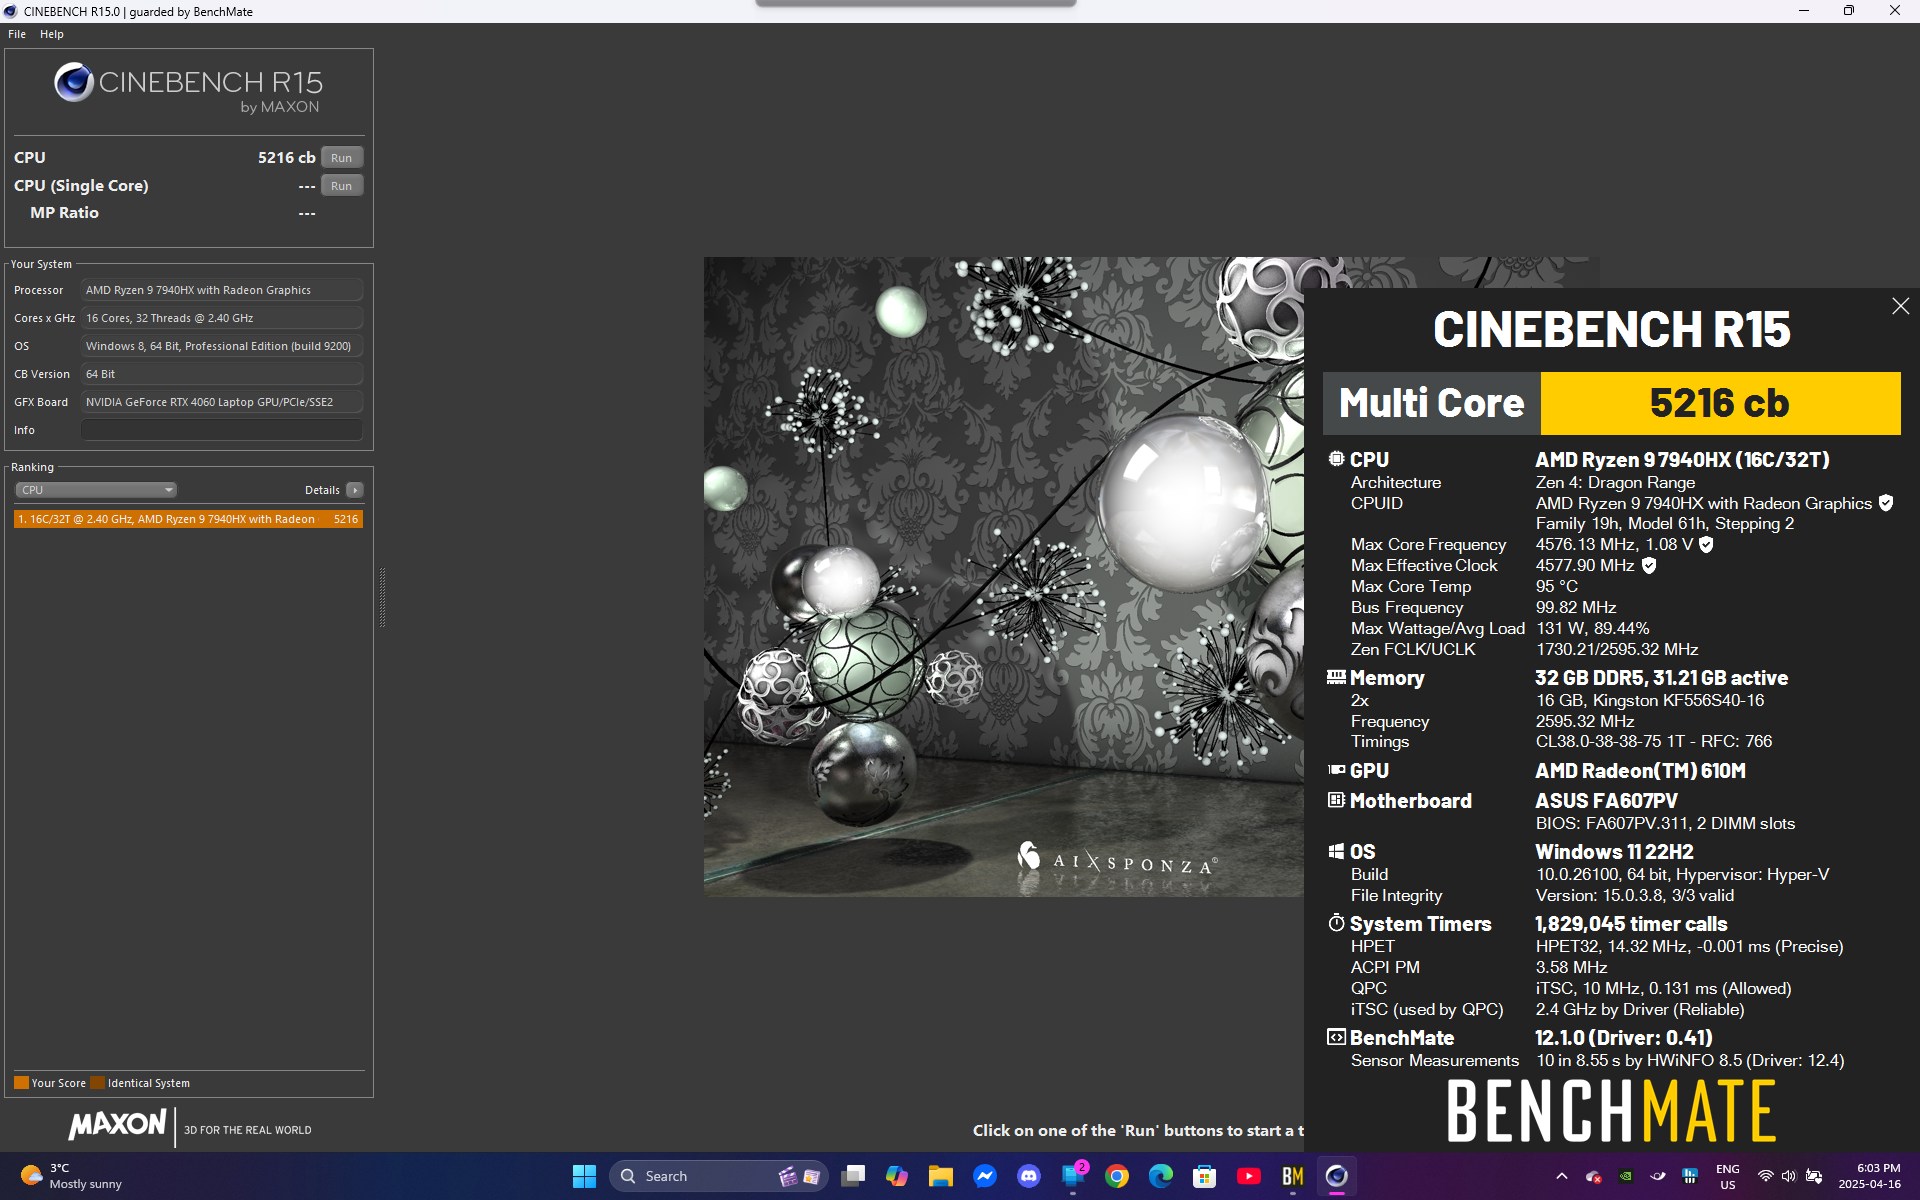The image size is (1920, 1200).
Task: Click the shield icon beside Max Effective Clock
Action: (x=1649, y=566)
